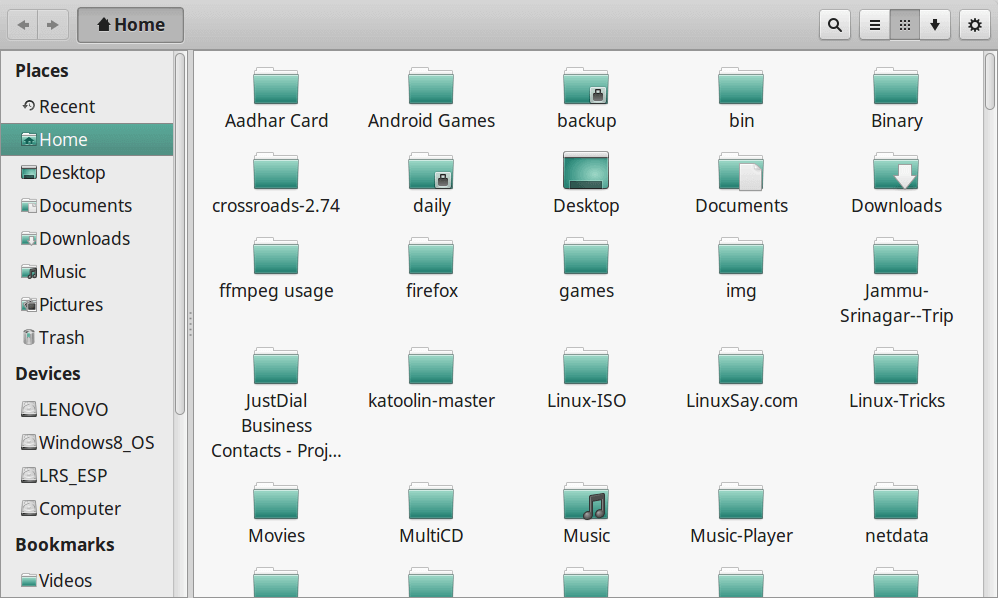Select the Aadhar Card folder

[276, 99]
